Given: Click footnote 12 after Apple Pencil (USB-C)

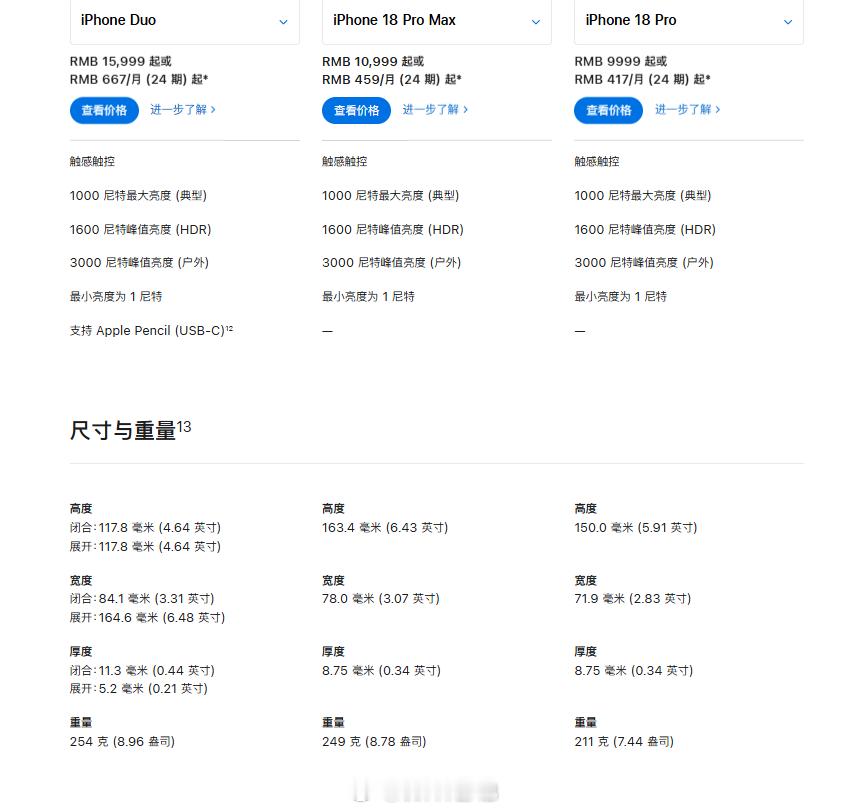Looking at the screenshot, I should point(229,328).
